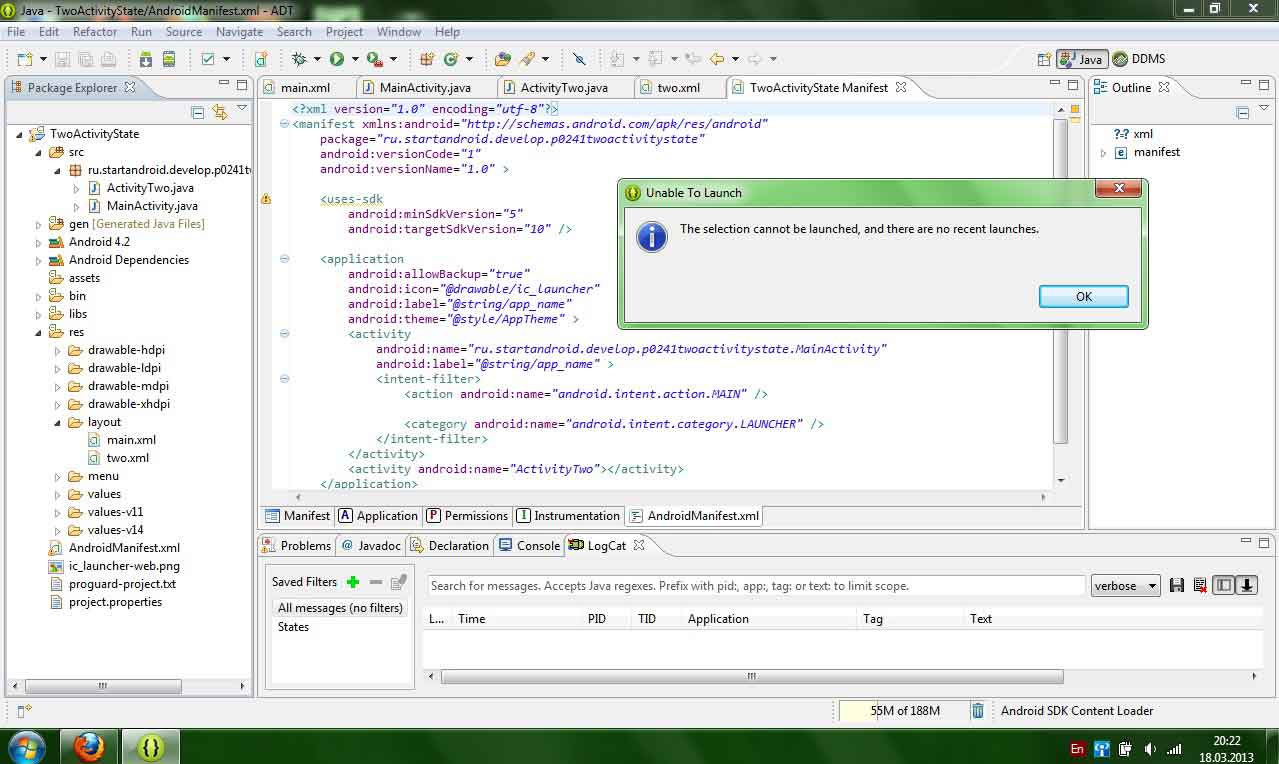
Task: Click the New wizard toolbar icon
Action: [x=24, y=59]
